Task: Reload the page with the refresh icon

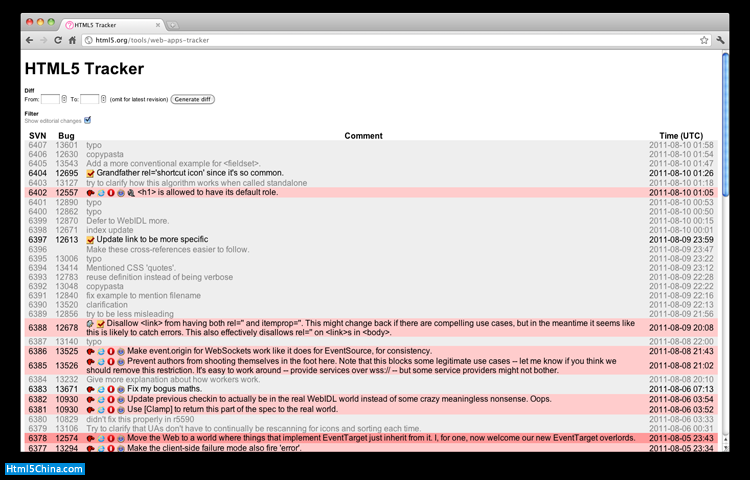Action: 57,40
